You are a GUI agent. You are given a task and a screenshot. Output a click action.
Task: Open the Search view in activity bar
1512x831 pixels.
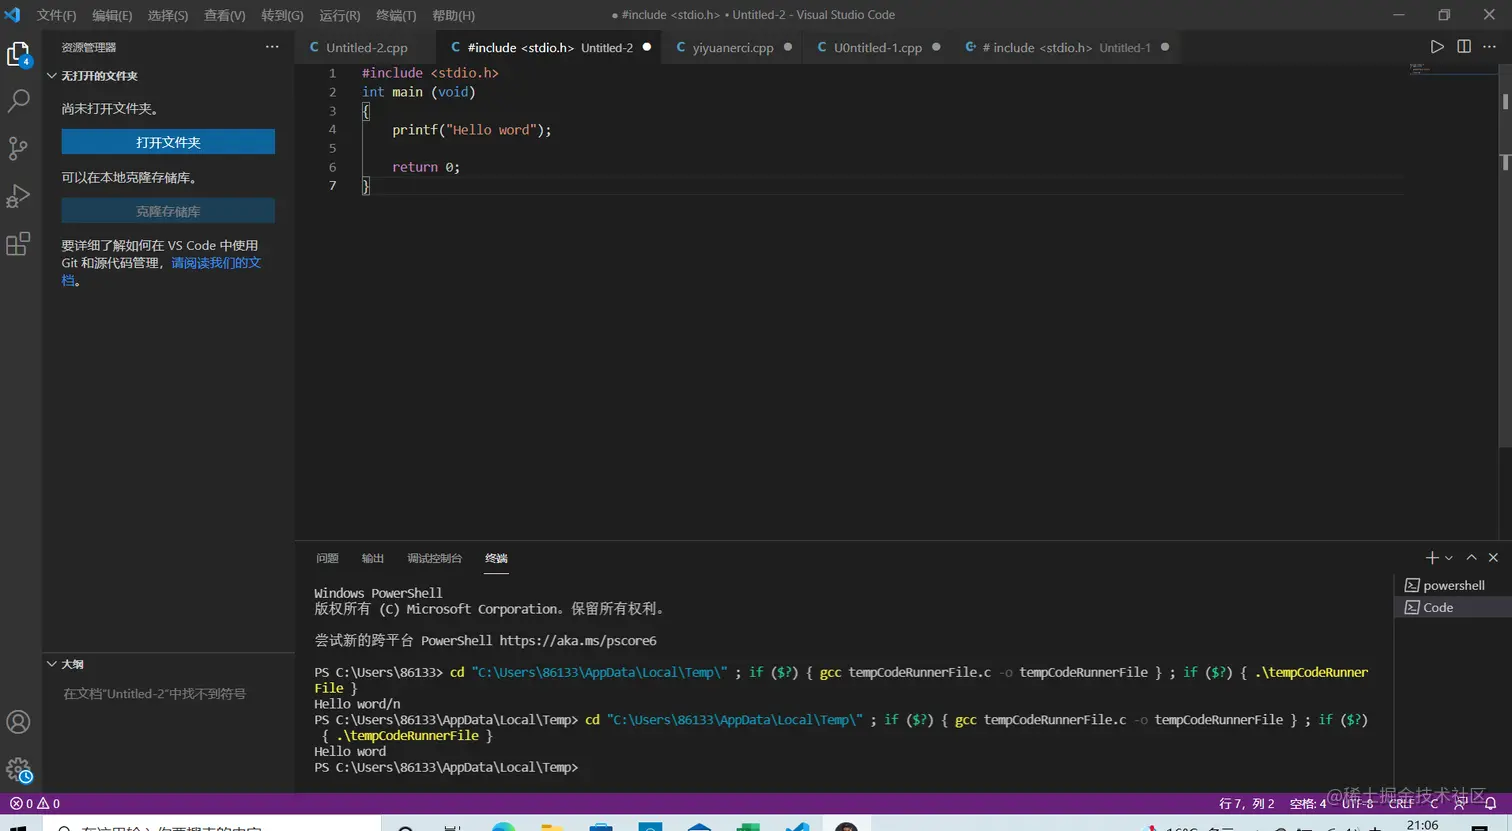18,101
